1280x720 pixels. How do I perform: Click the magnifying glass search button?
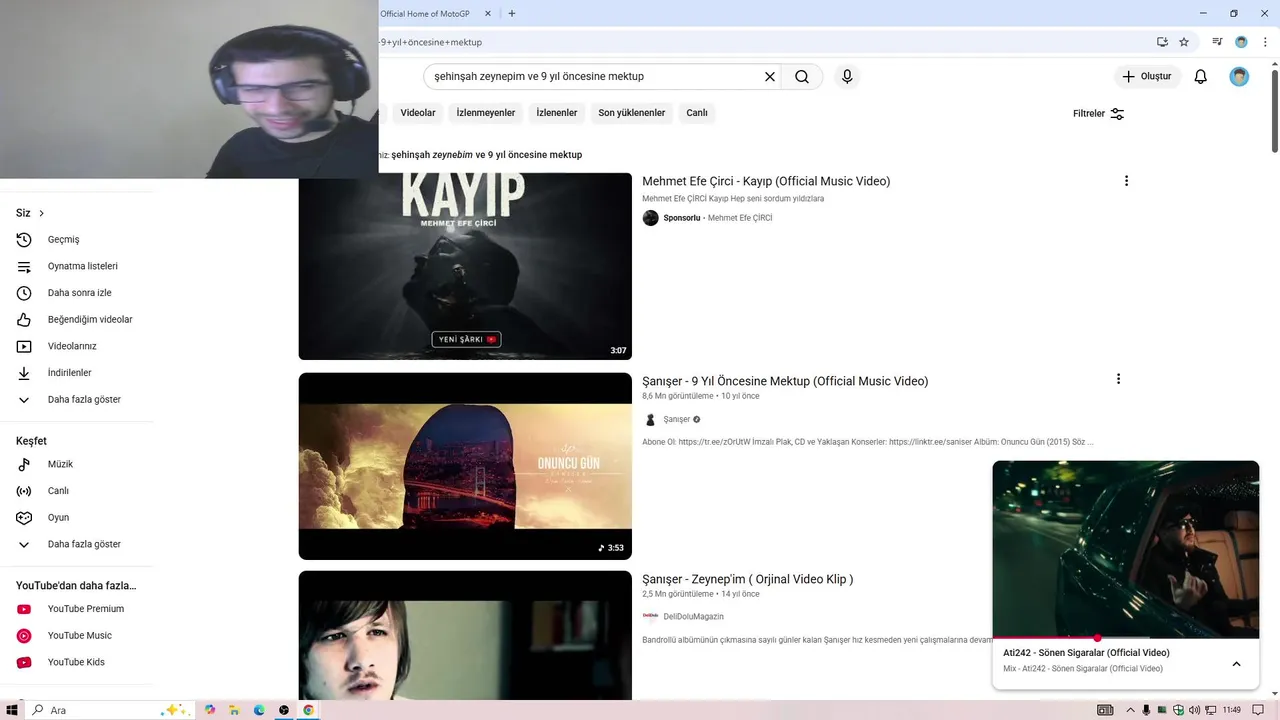802,76
